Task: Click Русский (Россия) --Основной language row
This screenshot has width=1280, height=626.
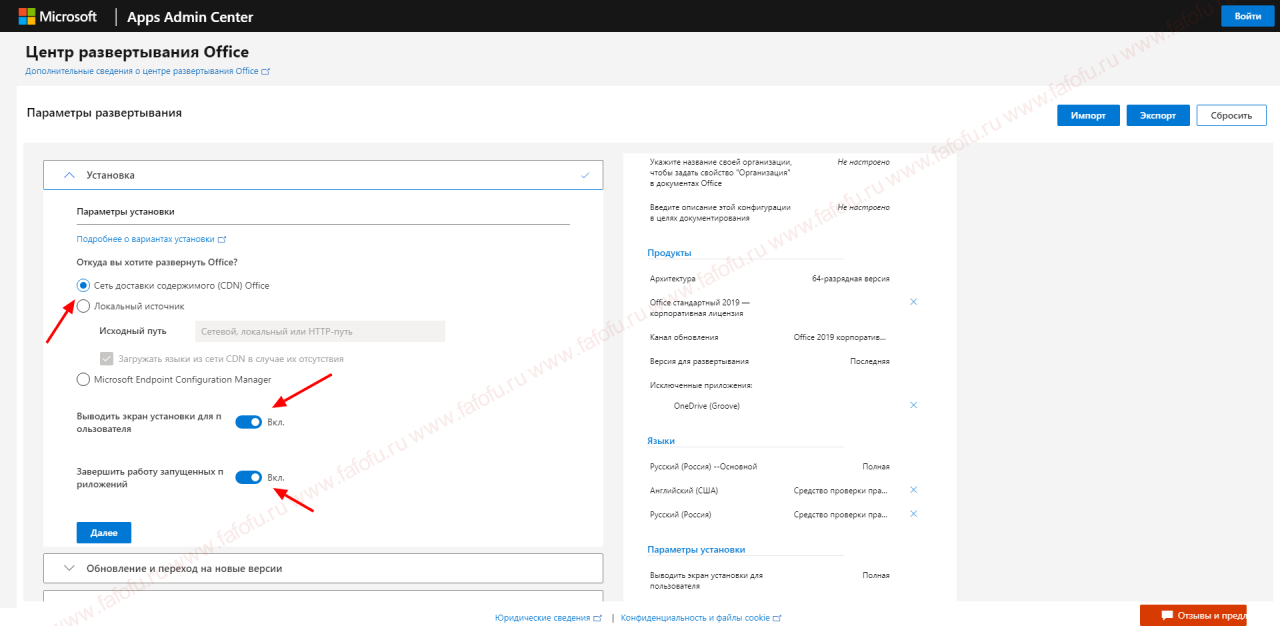Action: 769,466
